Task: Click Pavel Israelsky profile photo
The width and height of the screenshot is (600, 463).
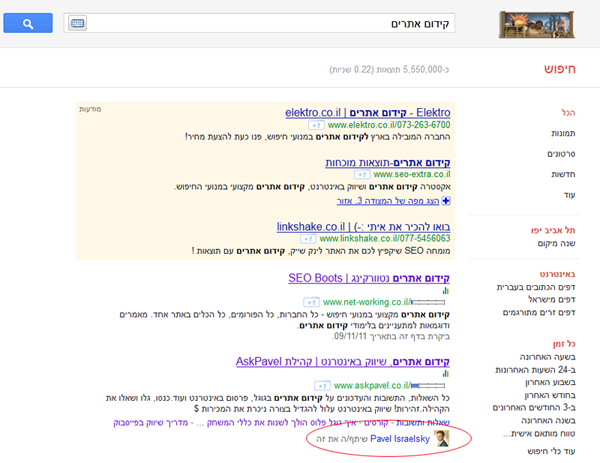Action: [x=443, y=438]
